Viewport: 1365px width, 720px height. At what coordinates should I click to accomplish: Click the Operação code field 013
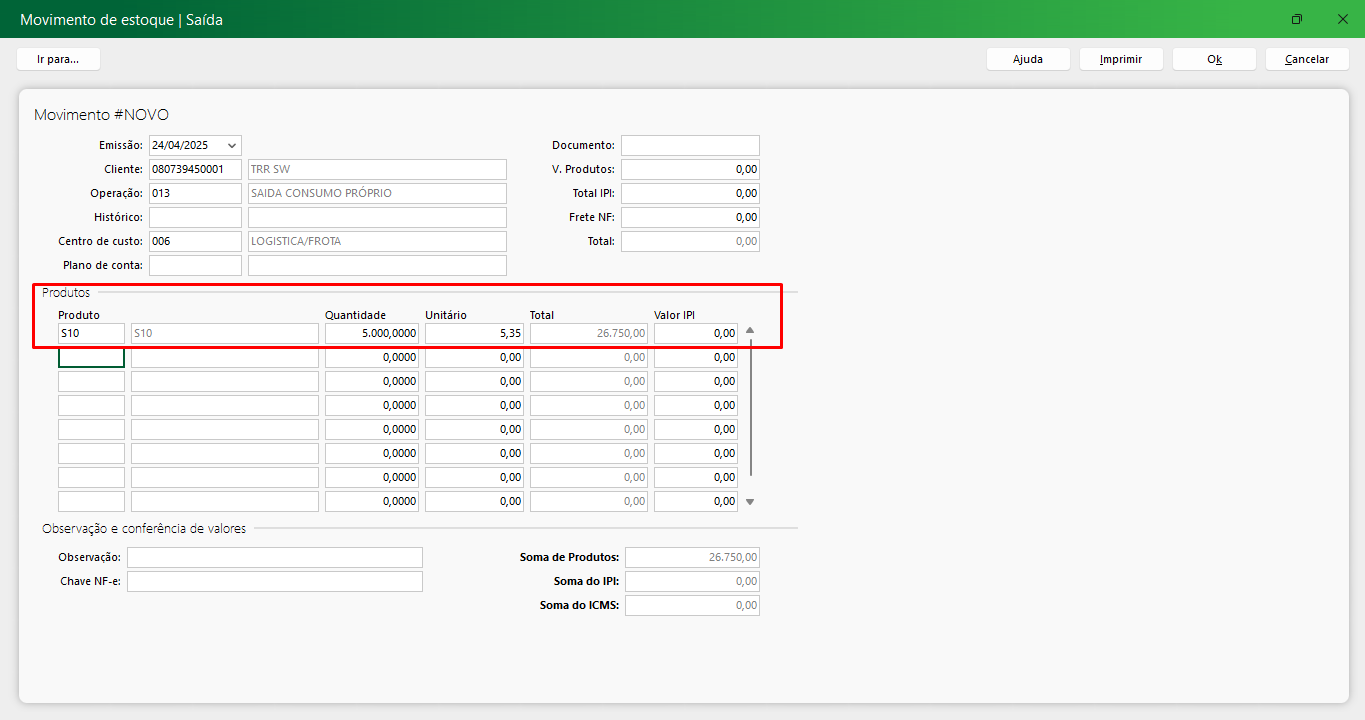(x=195, y=194)
